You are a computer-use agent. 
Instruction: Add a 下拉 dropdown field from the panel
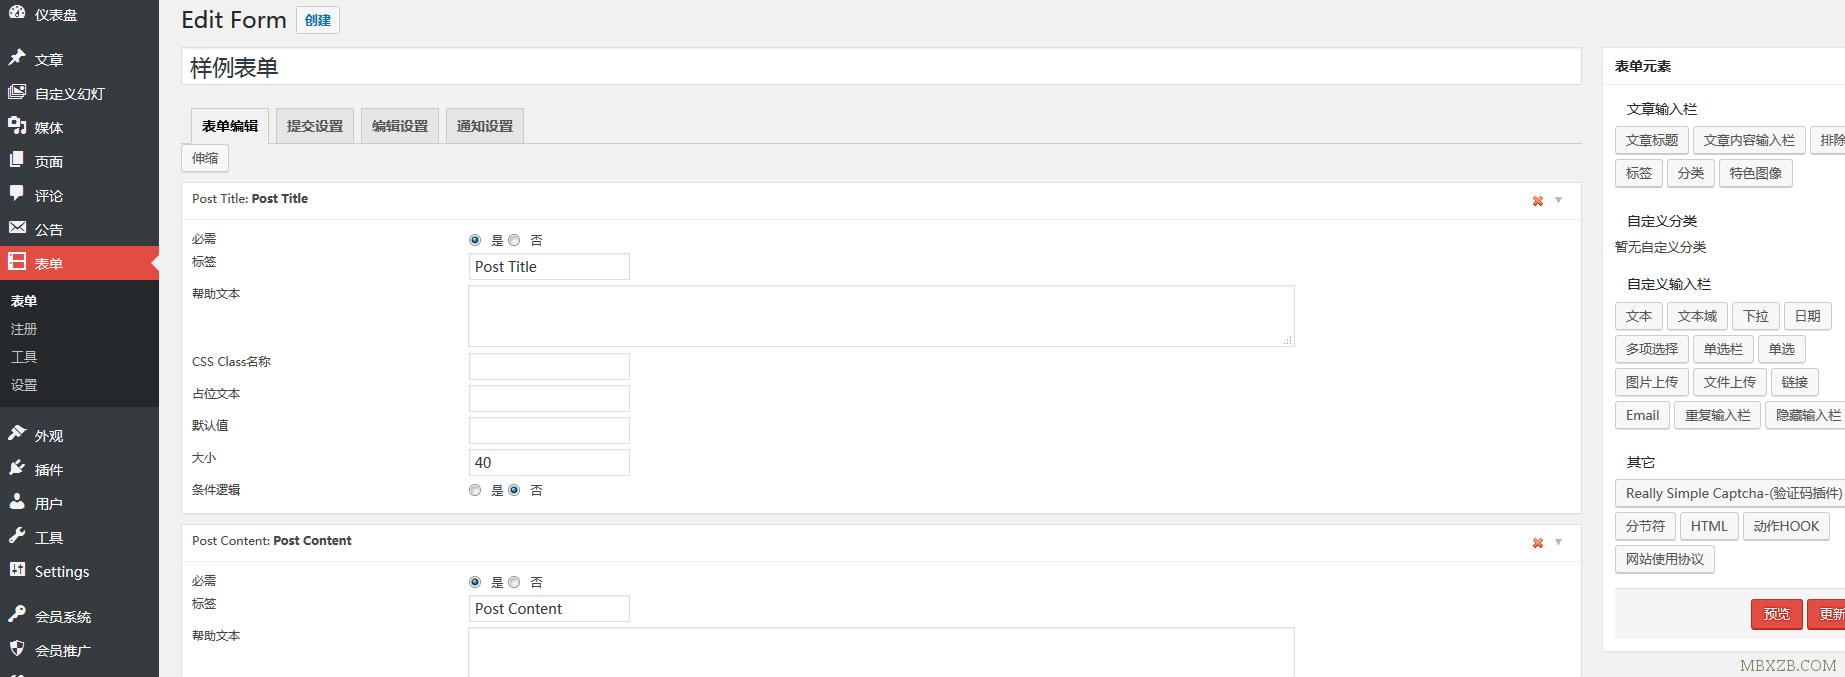[x=1755, y=315]
